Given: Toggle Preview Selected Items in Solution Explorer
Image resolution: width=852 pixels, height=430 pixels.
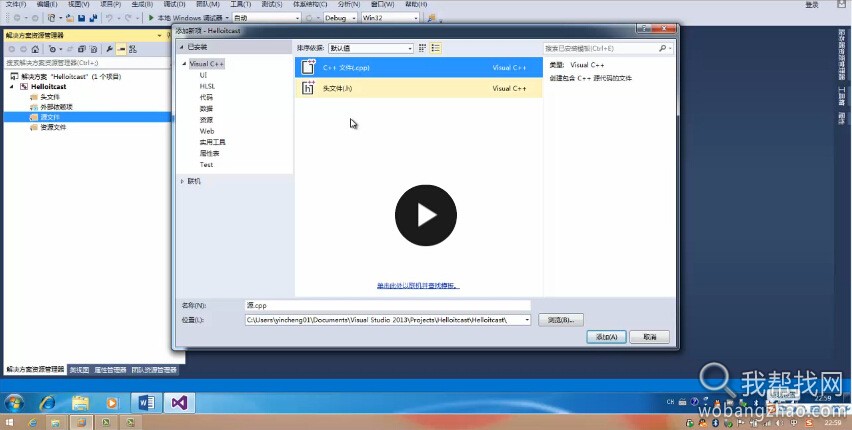Looking at the screenshot, I should (121, 49).
